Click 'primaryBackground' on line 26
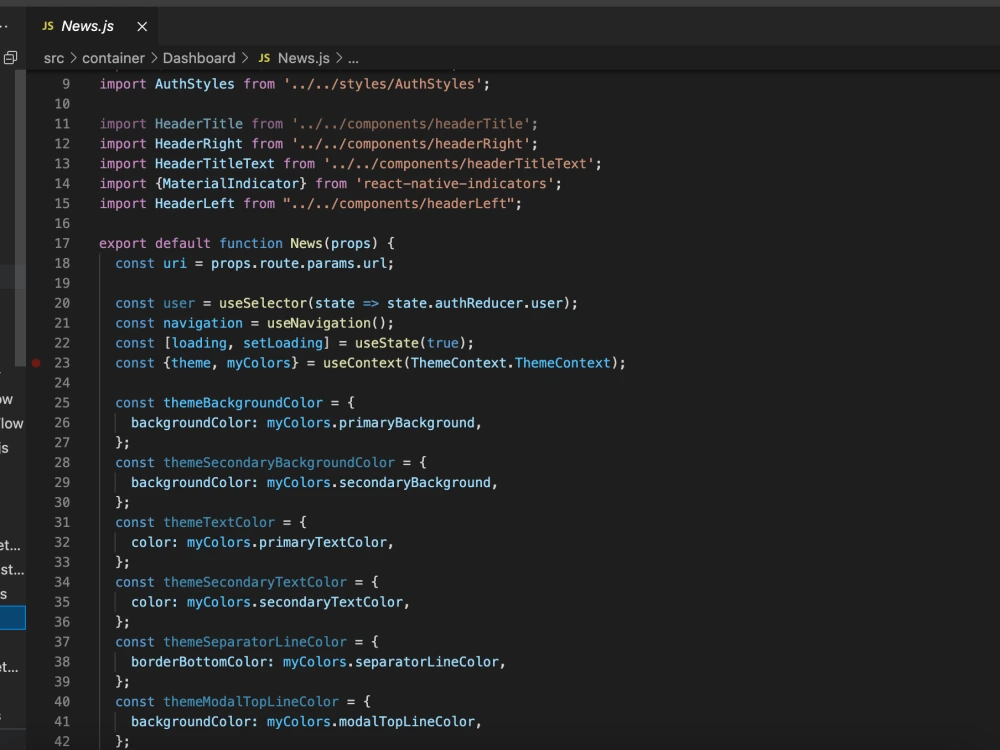1000x750 pixels. pos(406,423)
